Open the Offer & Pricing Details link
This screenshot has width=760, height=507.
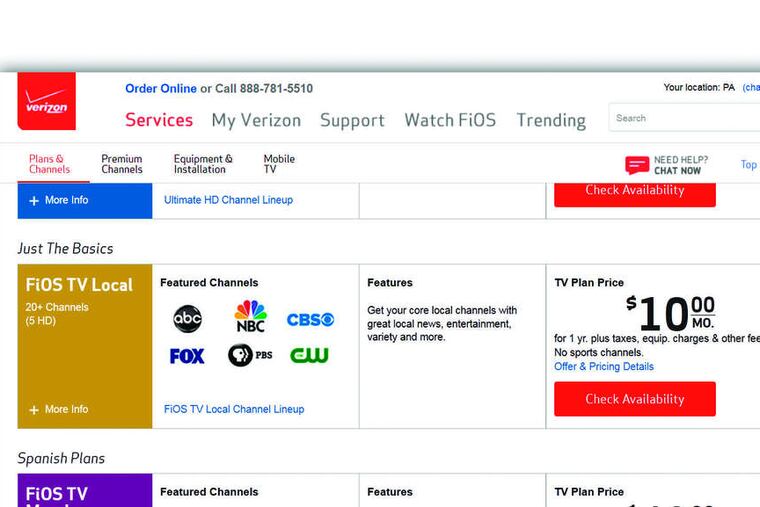(x=604, y=367)
